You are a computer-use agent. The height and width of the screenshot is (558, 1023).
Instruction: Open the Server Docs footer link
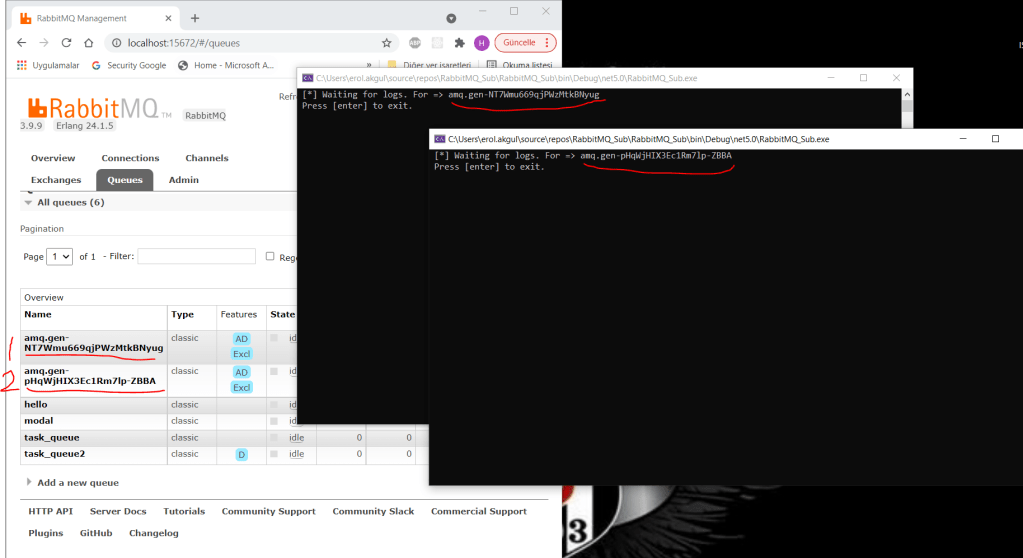[x=118, y=511]
